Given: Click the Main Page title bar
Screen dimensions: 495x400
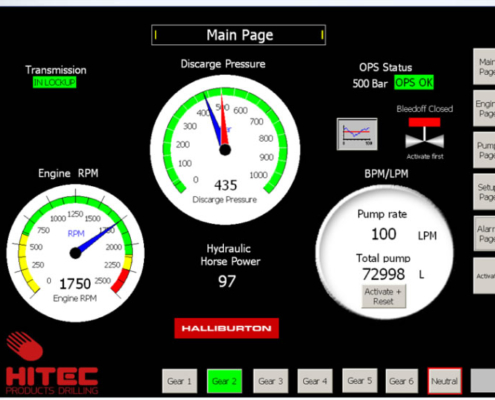Looking at the screenshot, I should 239,35.
